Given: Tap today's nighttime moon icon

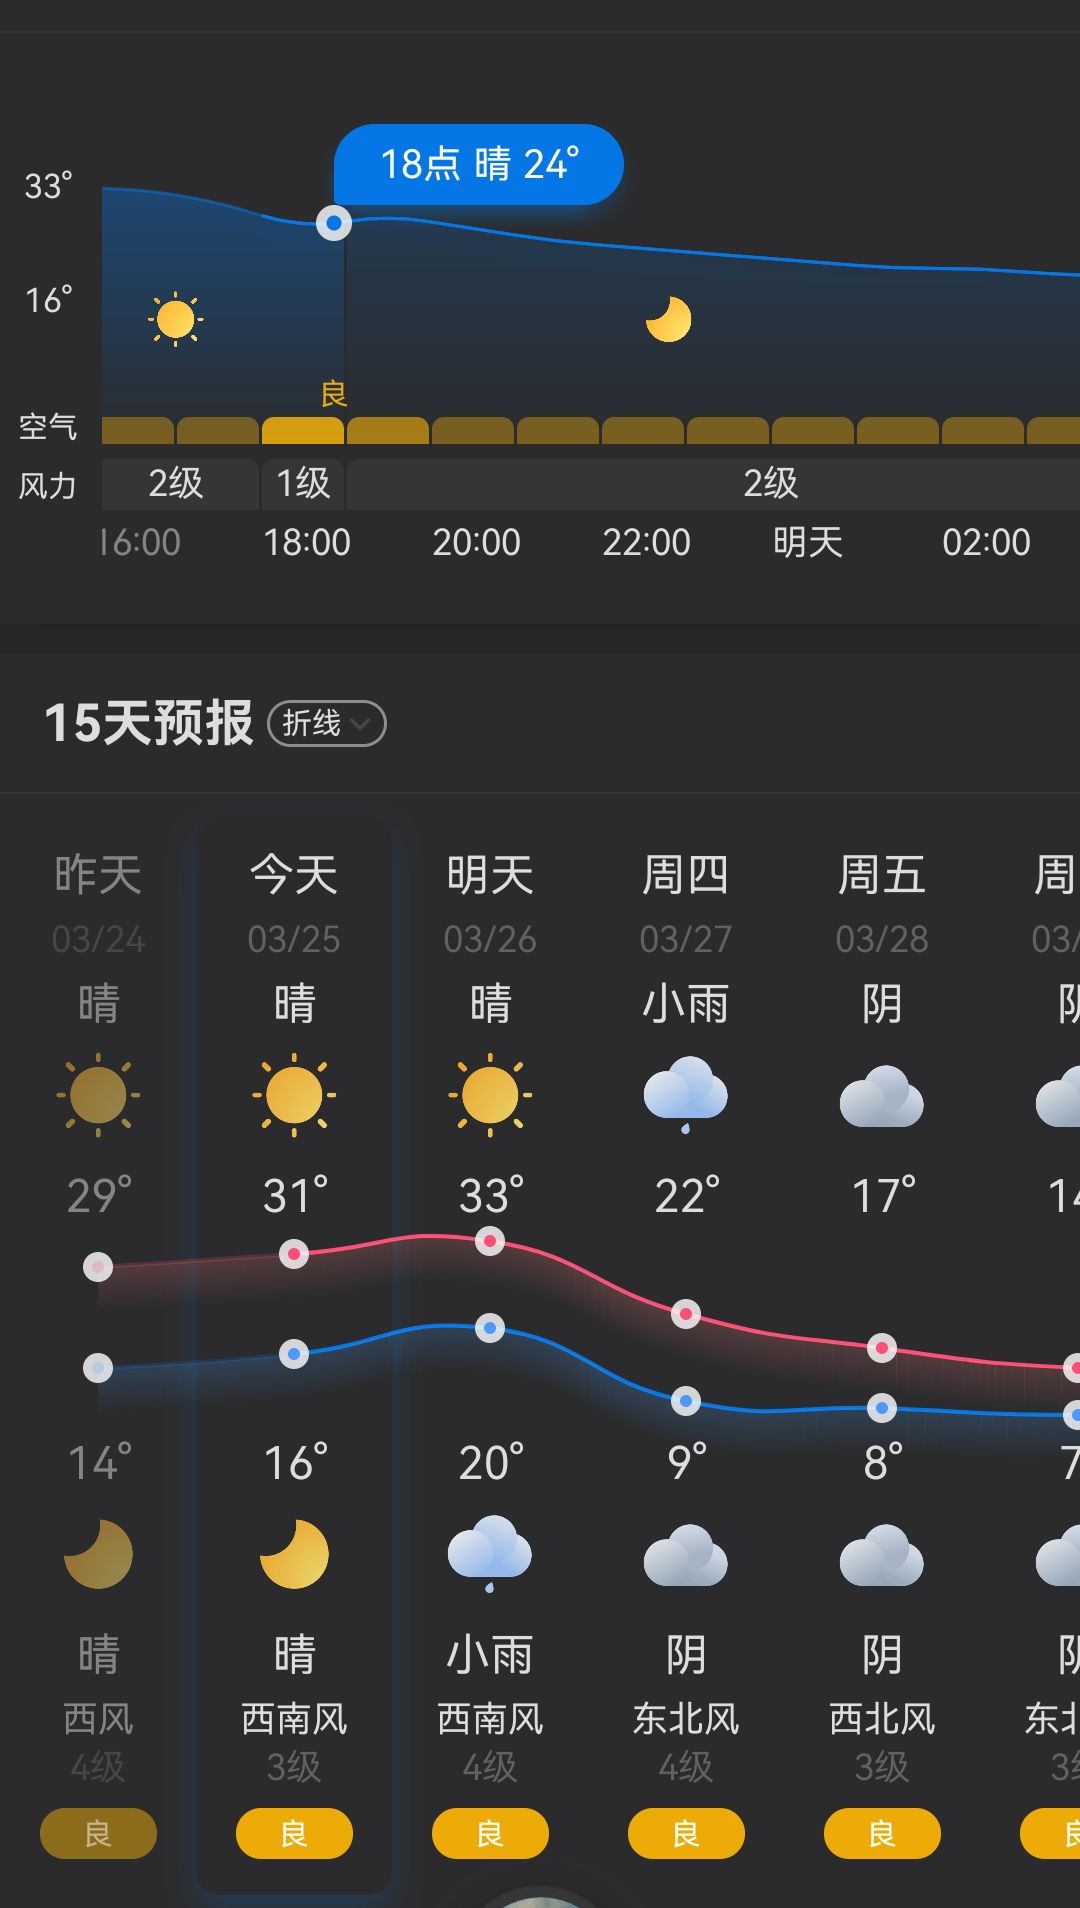Looking at the screenshot, I should 294,1555.
